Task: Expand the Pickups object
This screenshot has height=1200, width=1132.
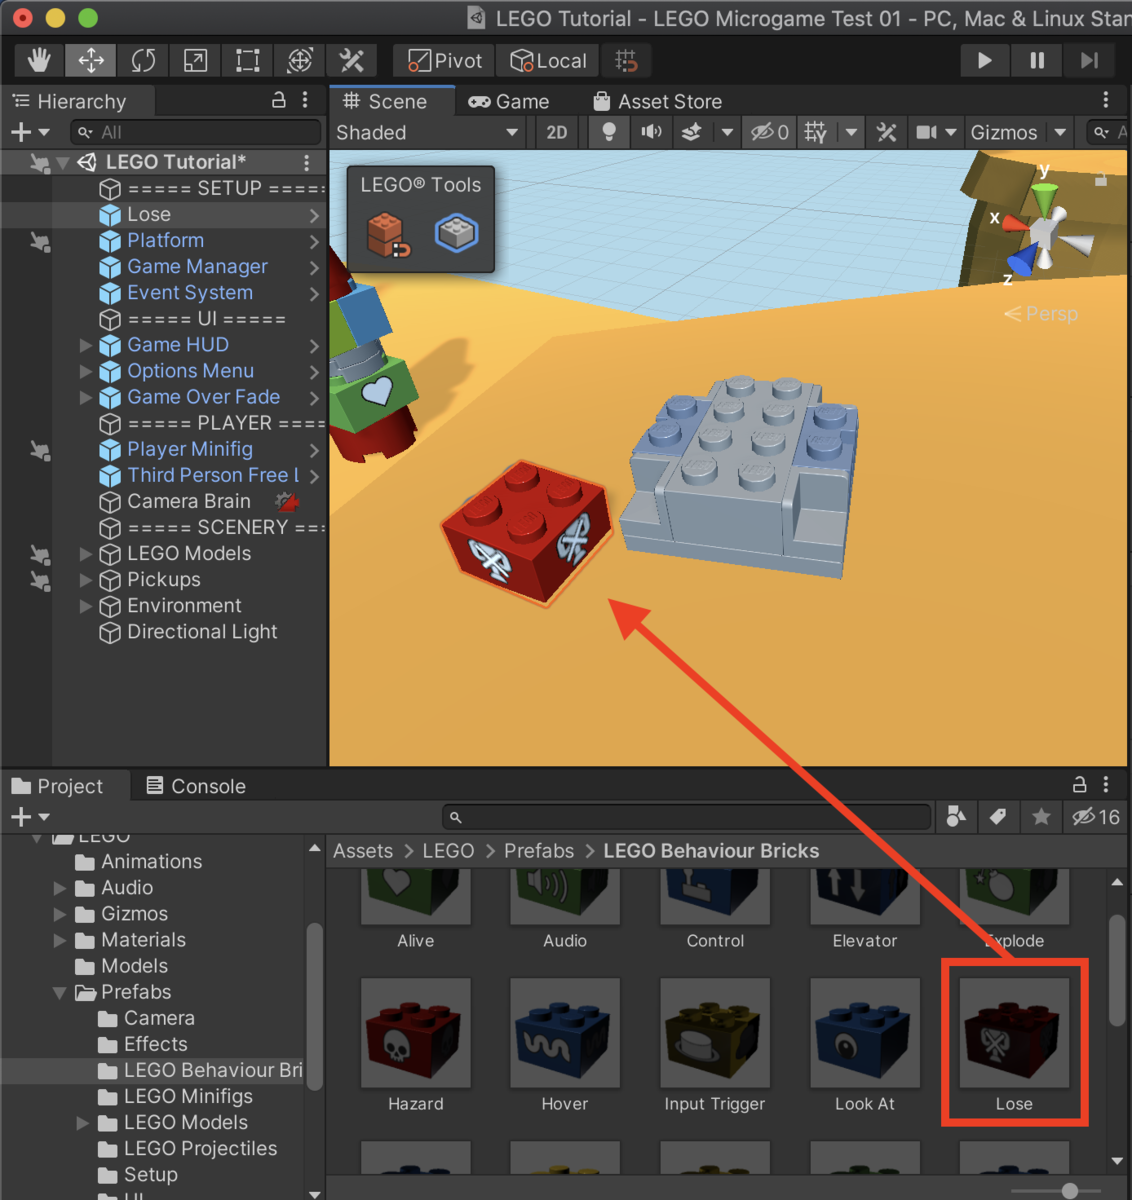Action: coord(86,579)
